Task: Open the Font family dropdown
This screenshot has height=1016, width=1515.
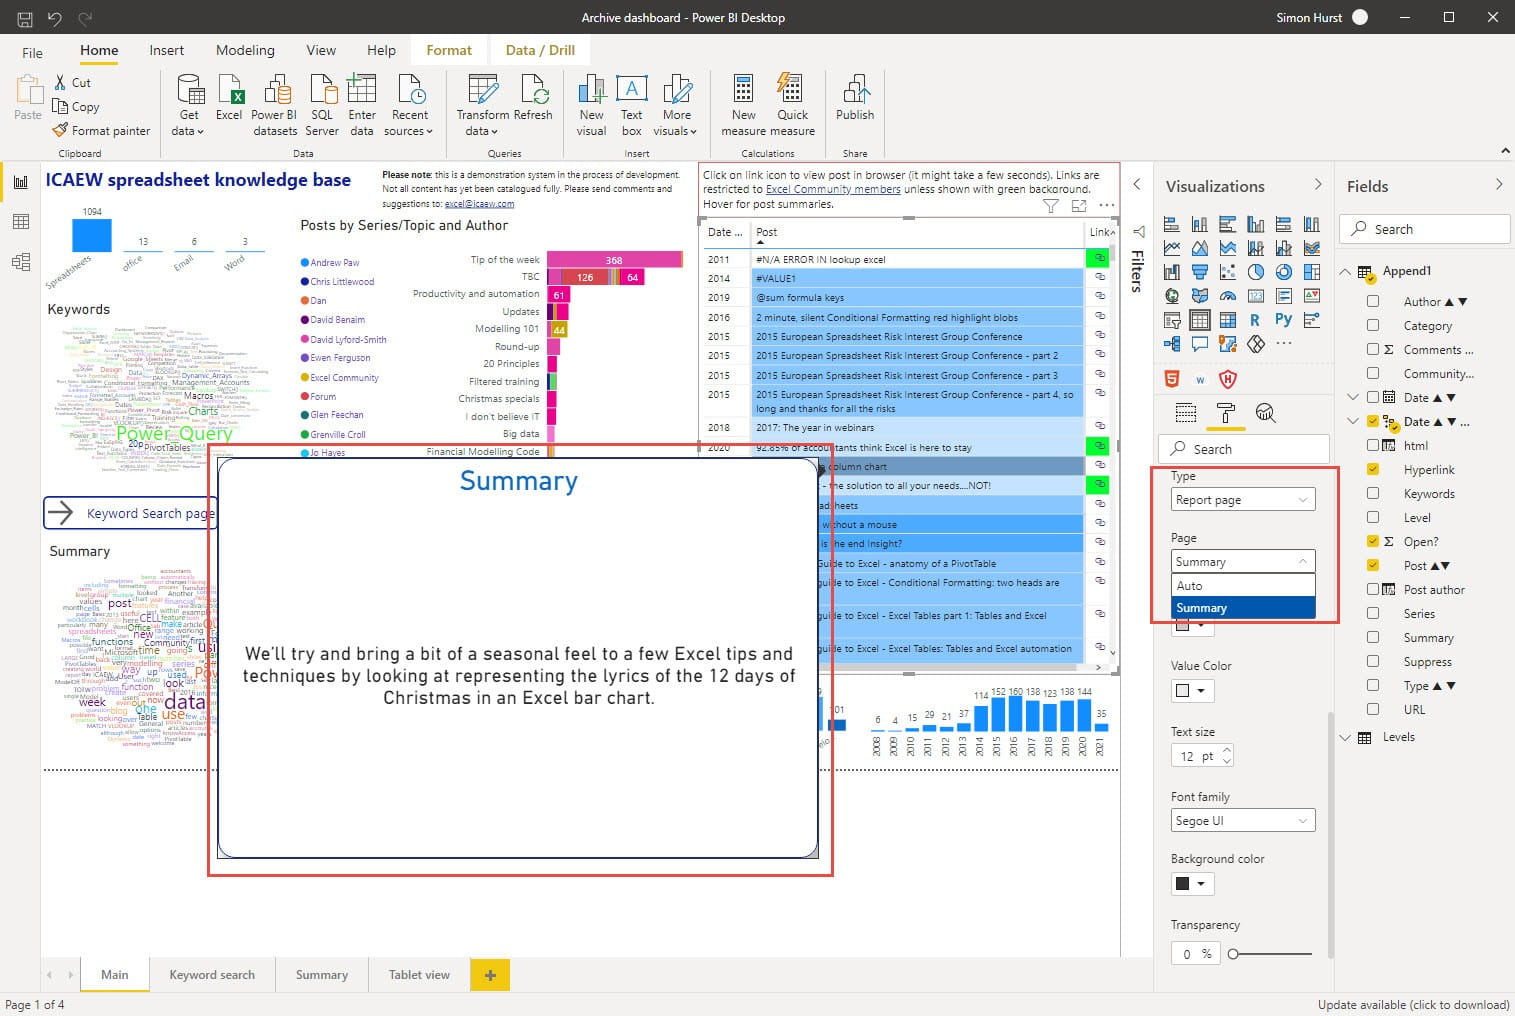Action: tap(1242, 820)
